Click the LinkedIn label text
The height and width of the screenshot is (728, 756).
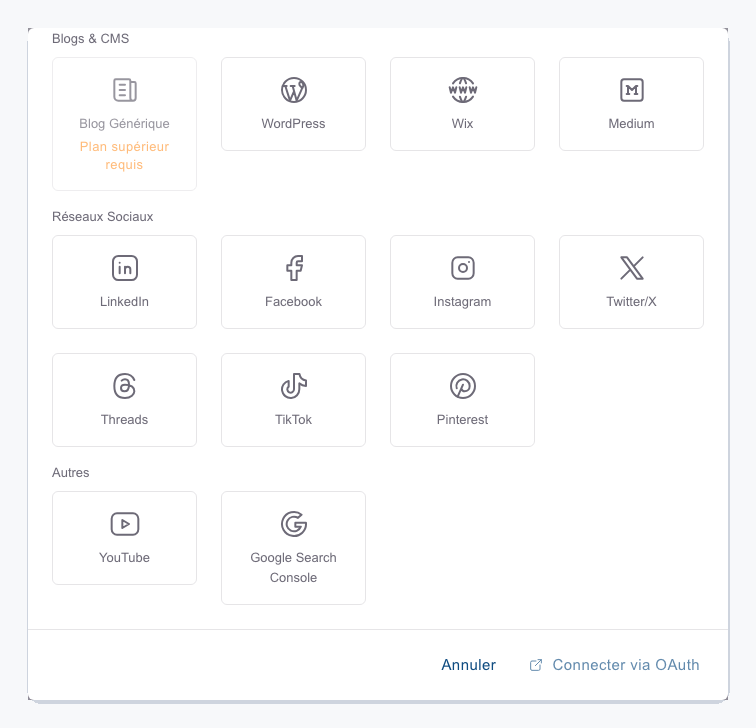pyautogui.click(x=124, y=302)
